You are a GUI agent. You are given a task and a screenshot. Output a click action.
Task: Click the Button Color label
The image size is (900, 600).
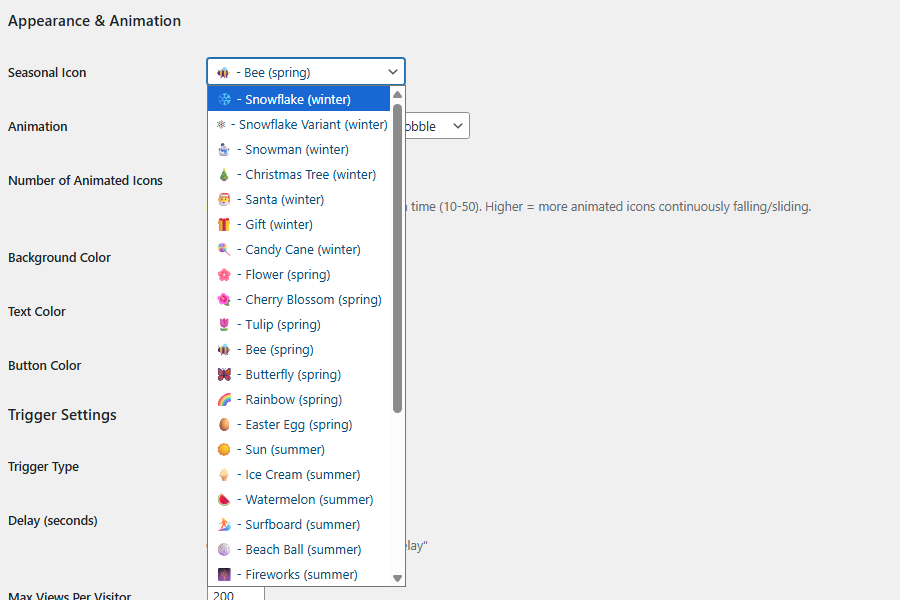45,366
